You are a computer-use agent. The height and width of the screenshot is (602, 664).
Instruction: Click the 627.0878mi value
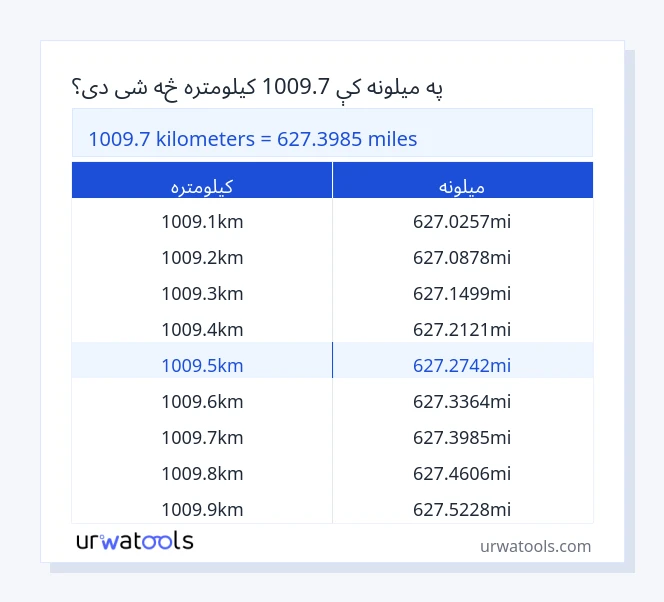coord(462,257)
